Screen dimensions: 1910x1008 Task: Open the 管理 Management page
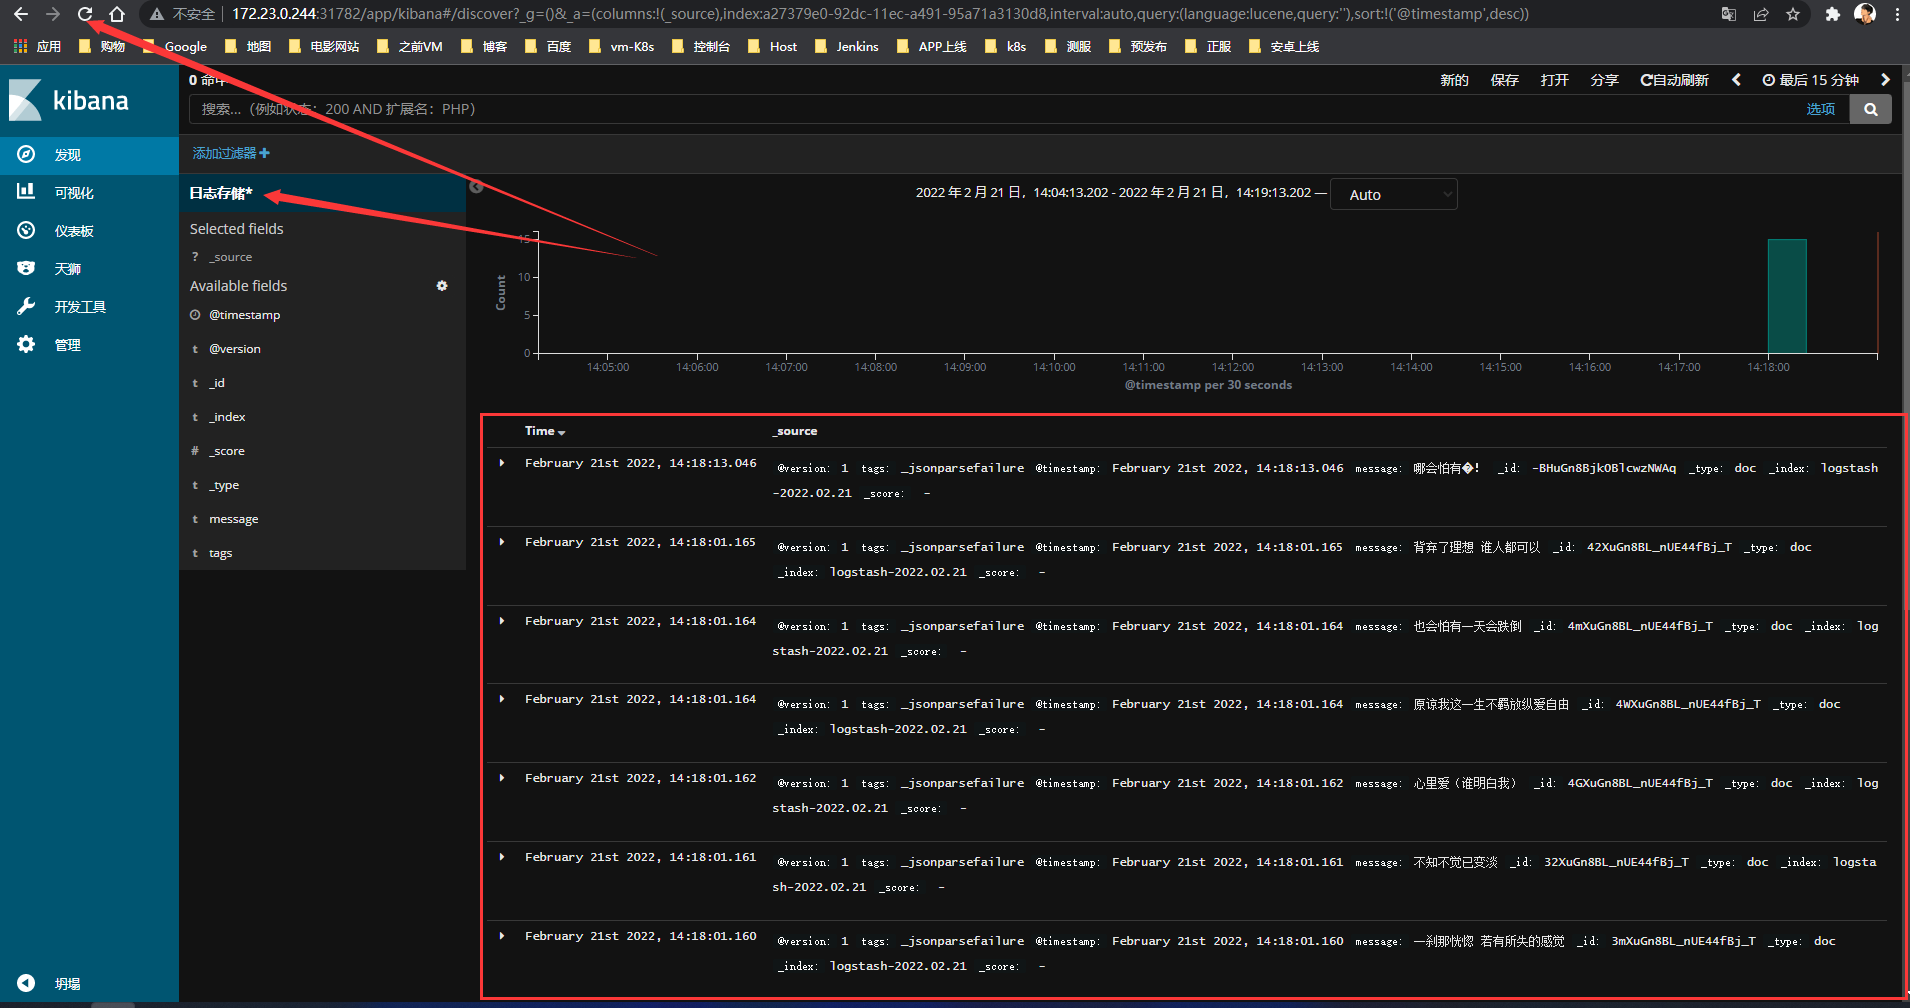click(x=89, y=345)
